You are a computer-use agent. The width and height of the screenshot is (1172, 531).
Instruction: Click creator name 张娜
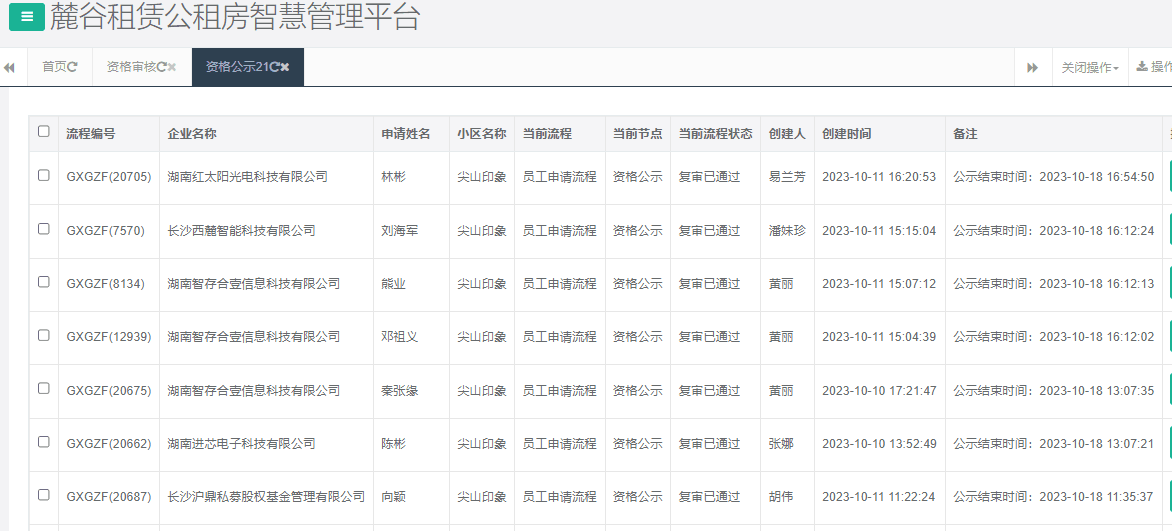(780, 443)
